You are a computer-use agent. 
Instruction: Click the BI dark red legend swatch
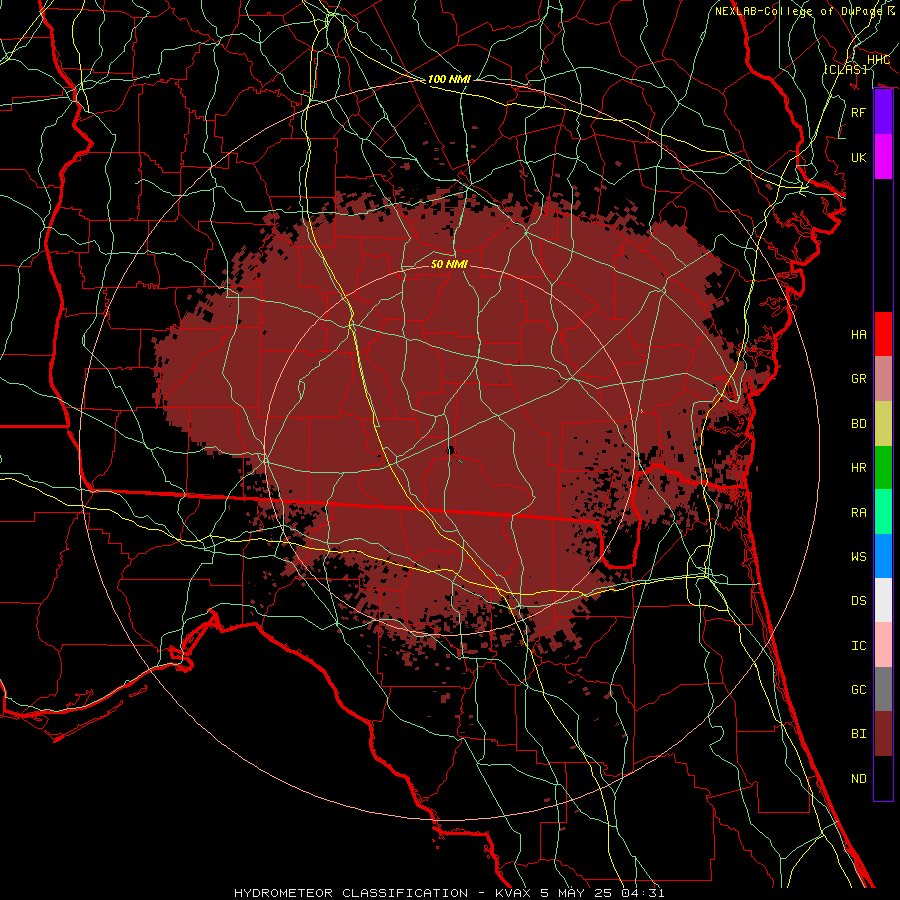pyautogui.click(x=883, y=734)
